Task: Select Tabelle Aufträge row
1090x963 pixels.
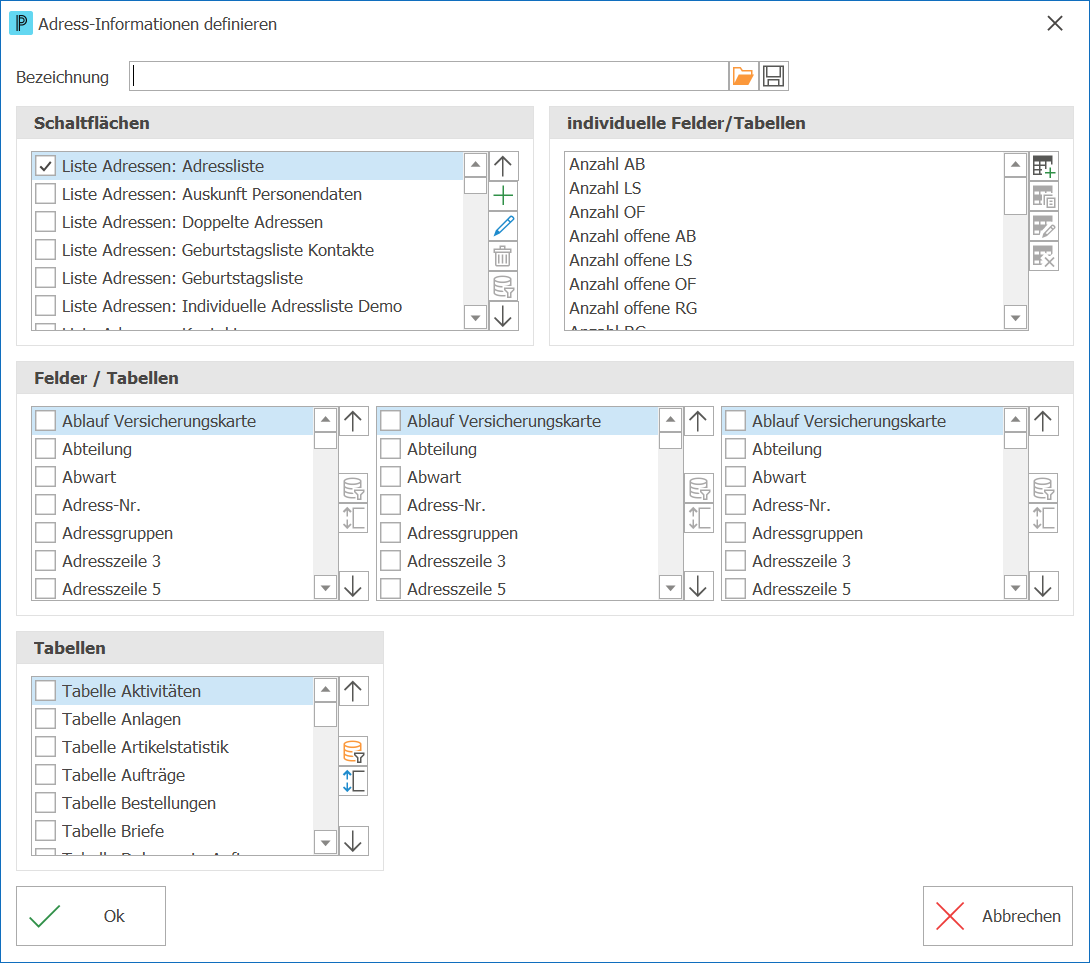Action: 173,775
